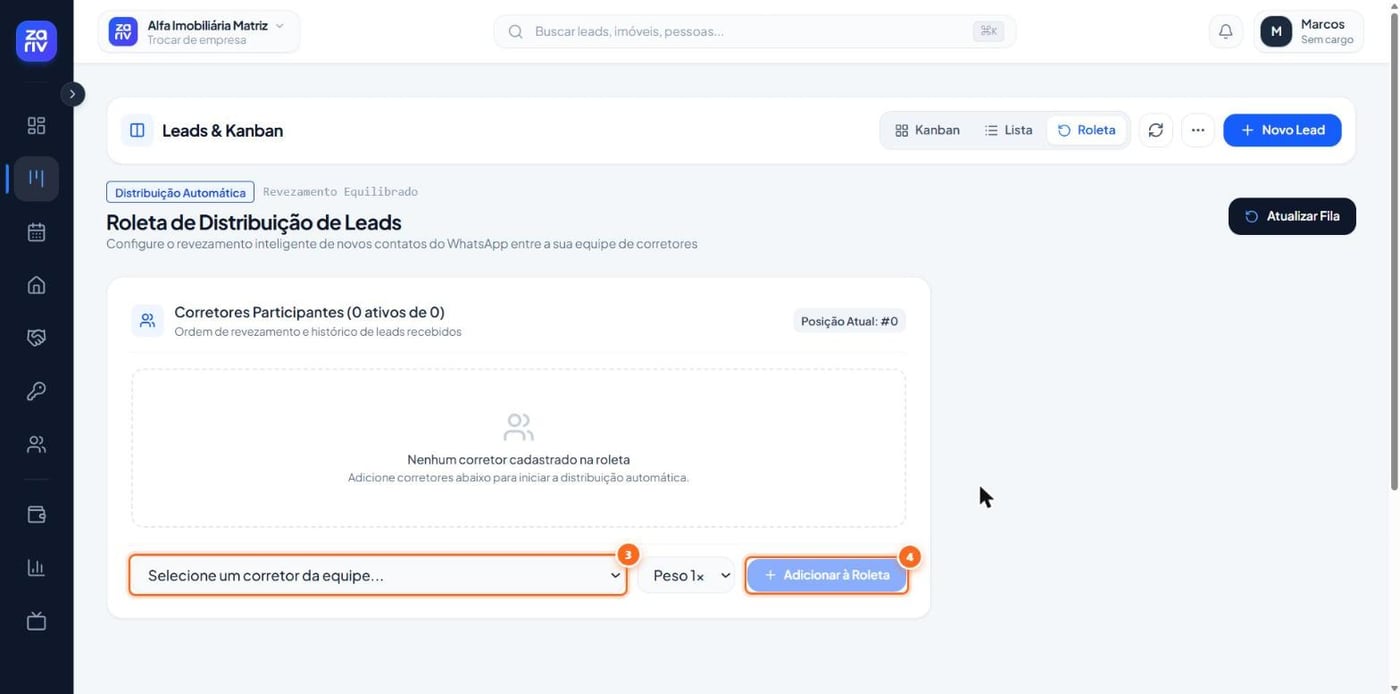Click the Revezamento Equilibrado label
Viewport: 1400px width, 694px height.
click(340, 192)
